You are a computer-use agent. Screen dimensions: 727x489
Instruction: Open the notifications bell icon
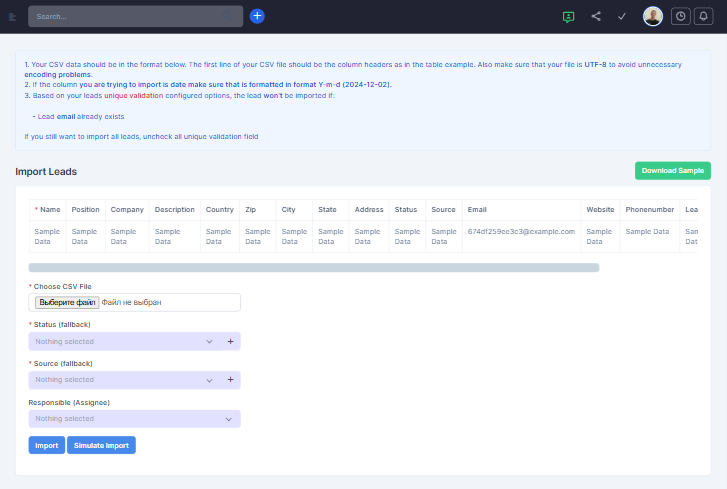click(704, 16)
